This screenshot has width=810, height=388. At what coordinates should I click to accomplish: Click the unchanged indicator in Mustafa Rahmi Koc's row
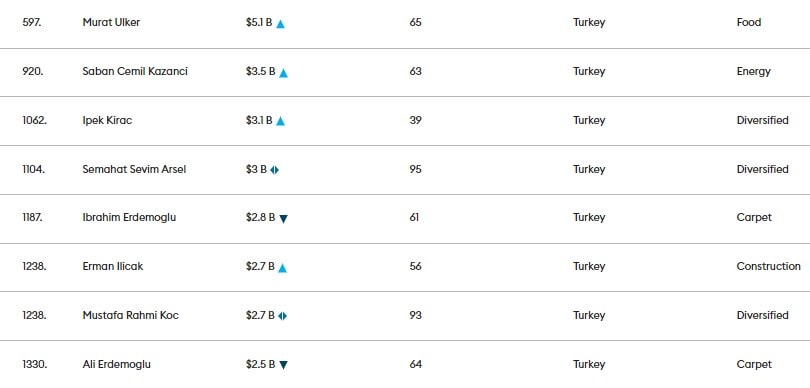[x=282, y=316]
